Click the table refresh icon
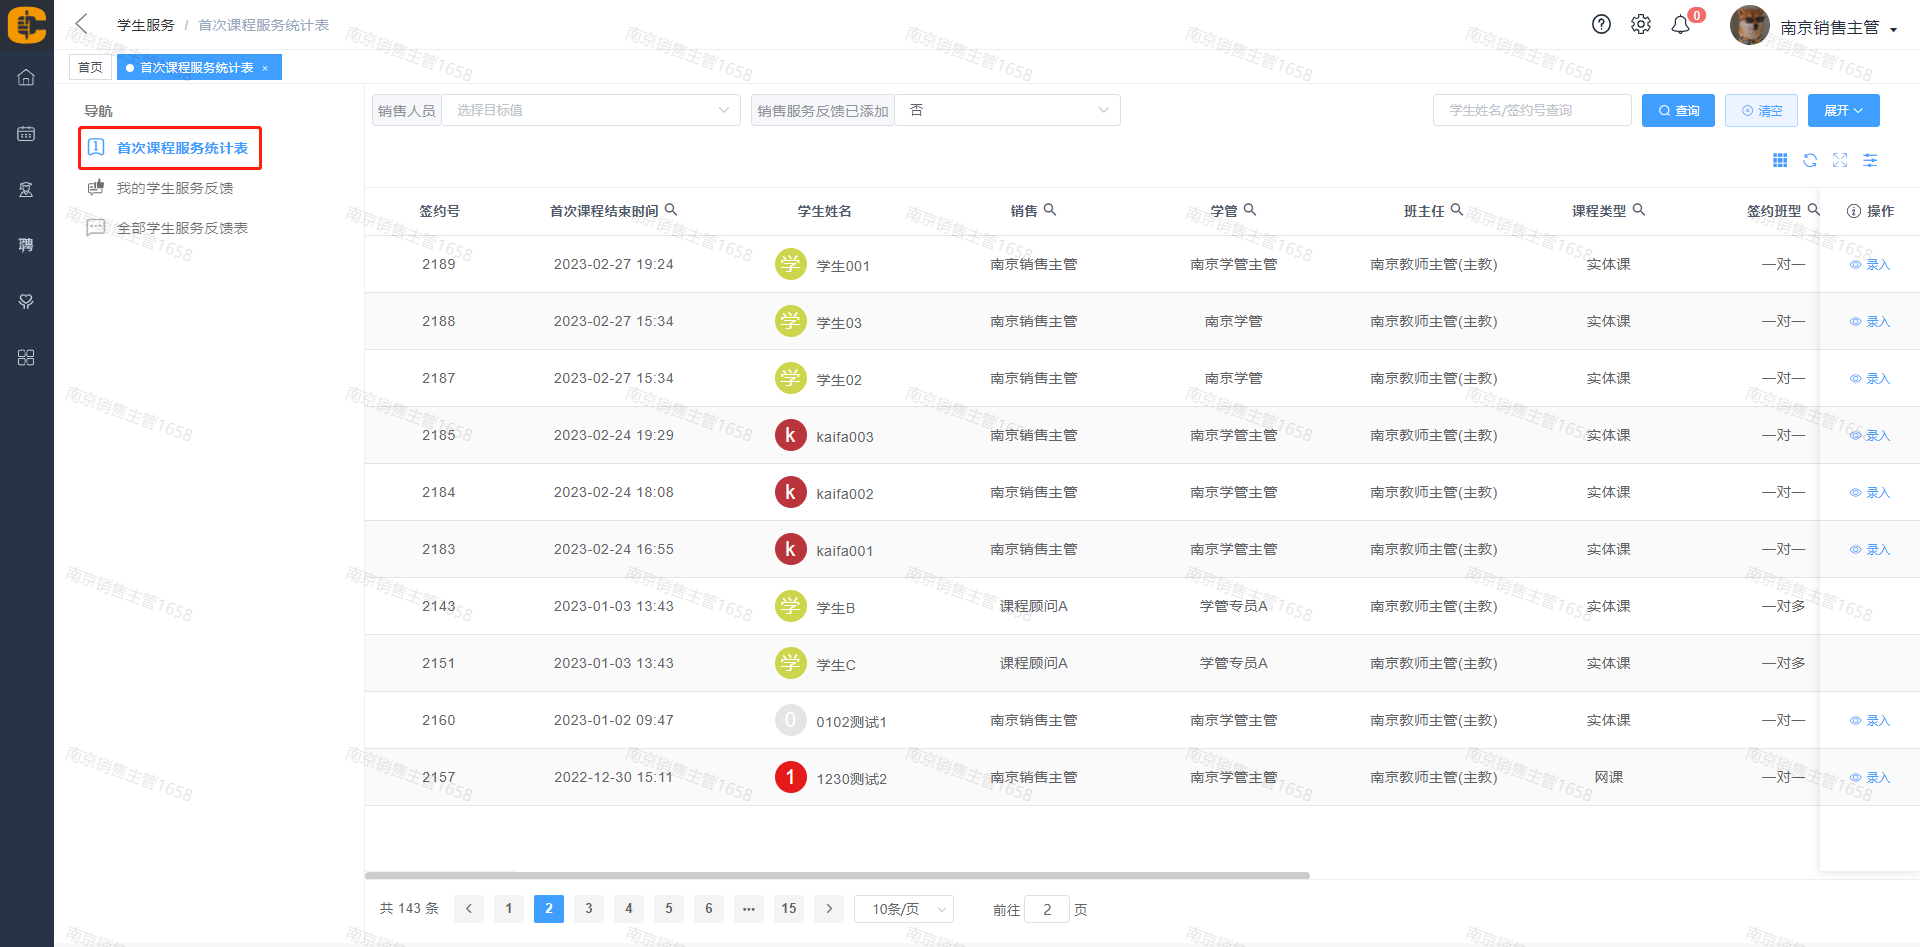This screenshot has height=947, width=1920. point(1810,160)
